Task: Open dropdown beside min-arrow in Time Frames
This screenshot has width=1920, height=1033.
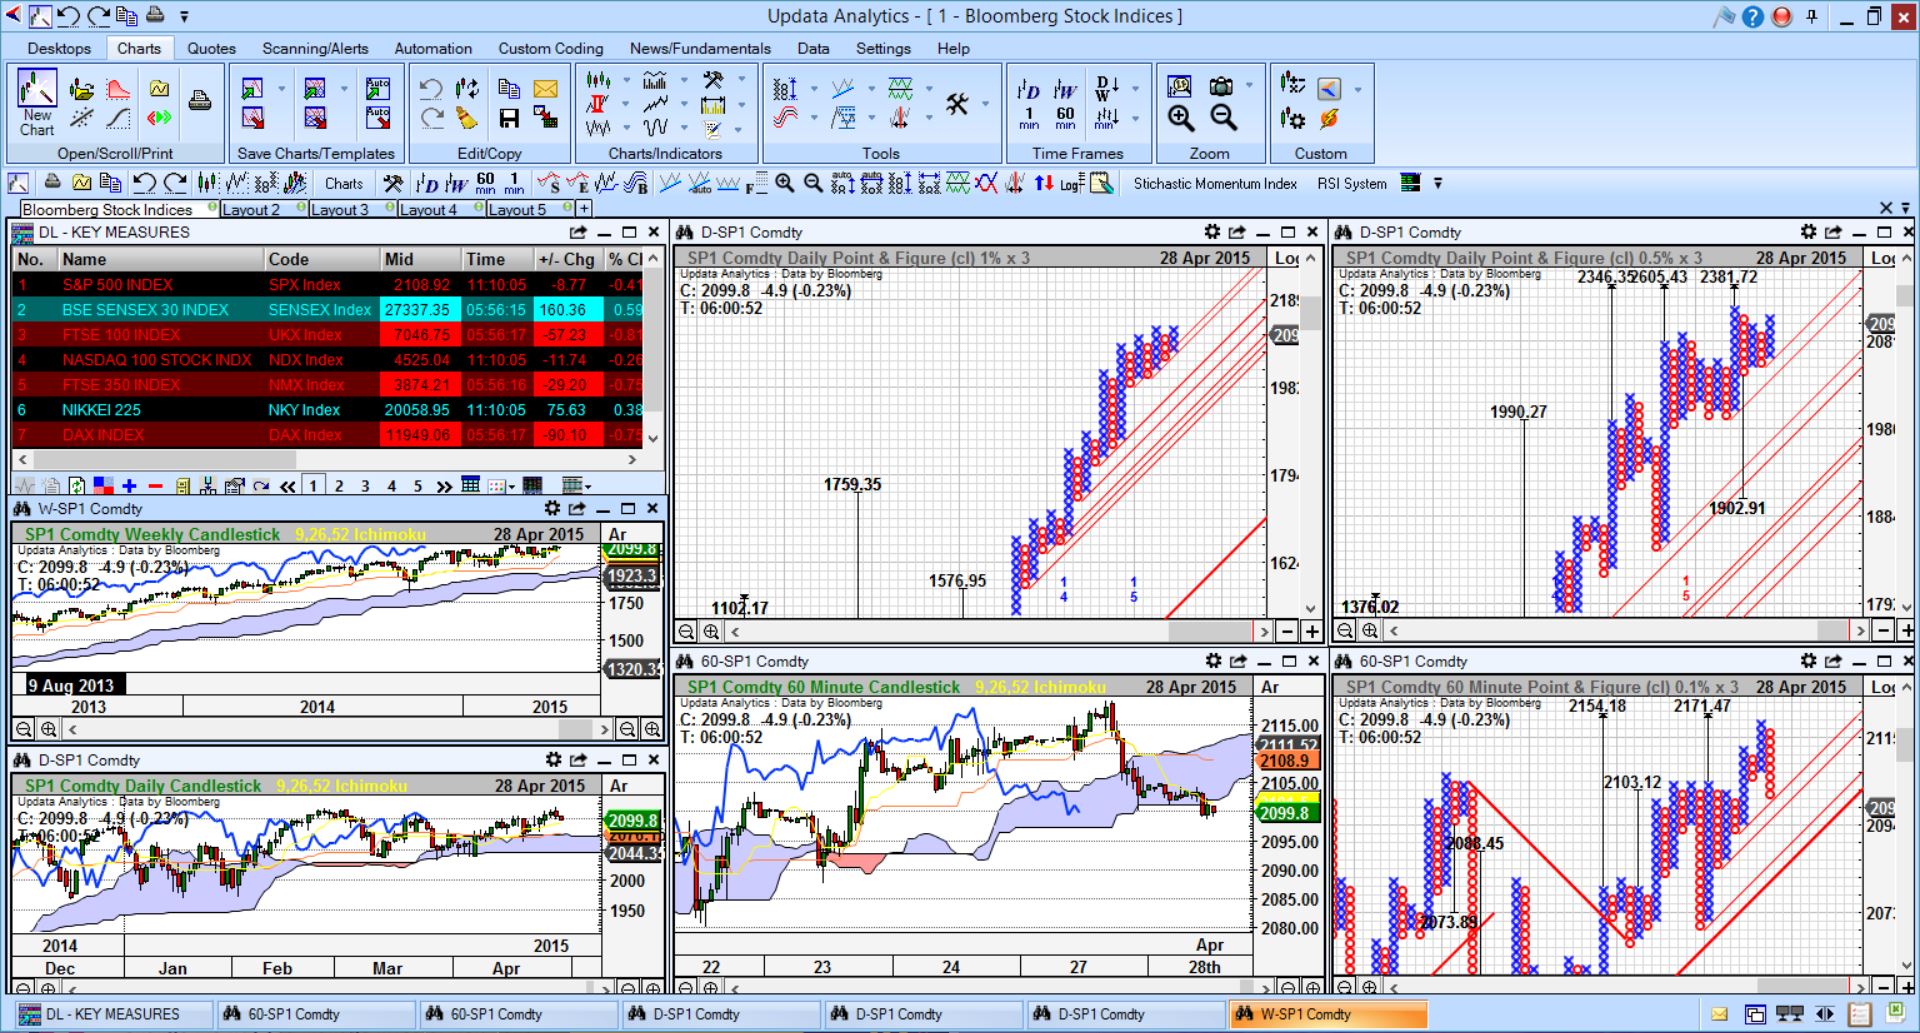Action: pyautogui.click(x=1135, y=119)
